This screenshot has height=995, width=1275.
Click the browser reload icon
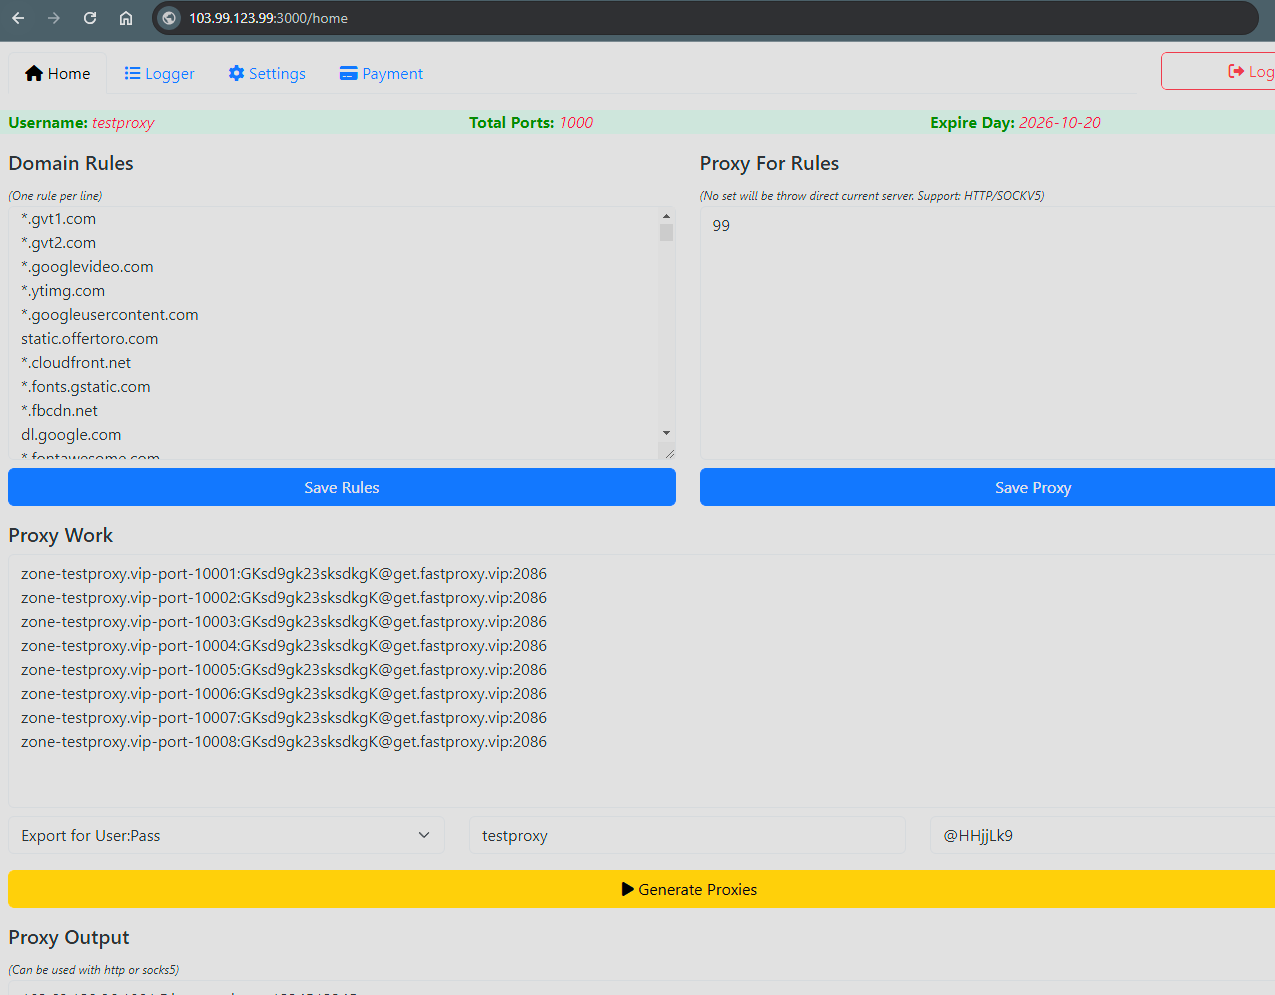tap(90, 18)
